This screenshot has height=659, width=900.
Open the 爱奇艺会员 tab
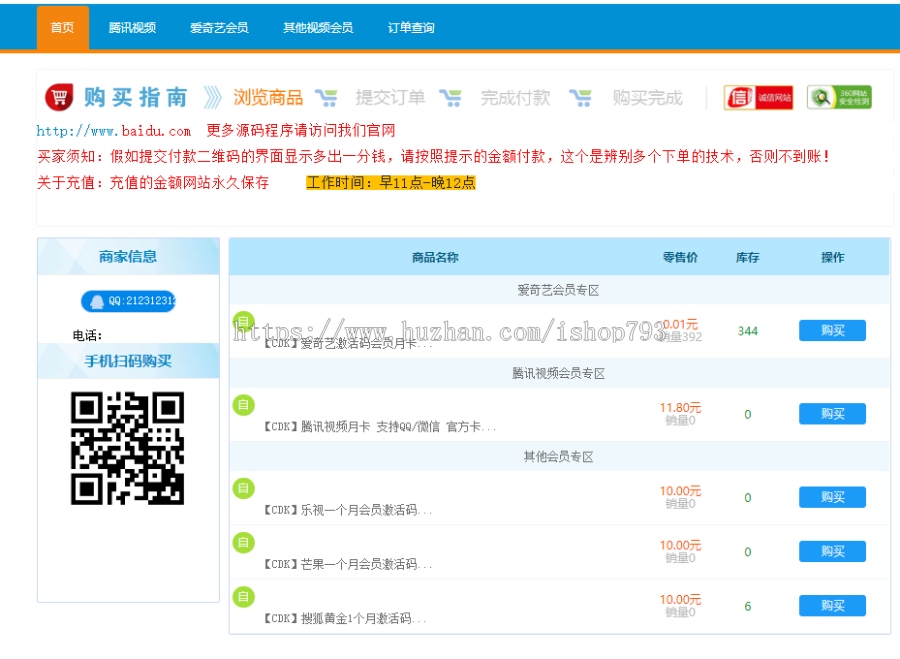coord(218,27)
